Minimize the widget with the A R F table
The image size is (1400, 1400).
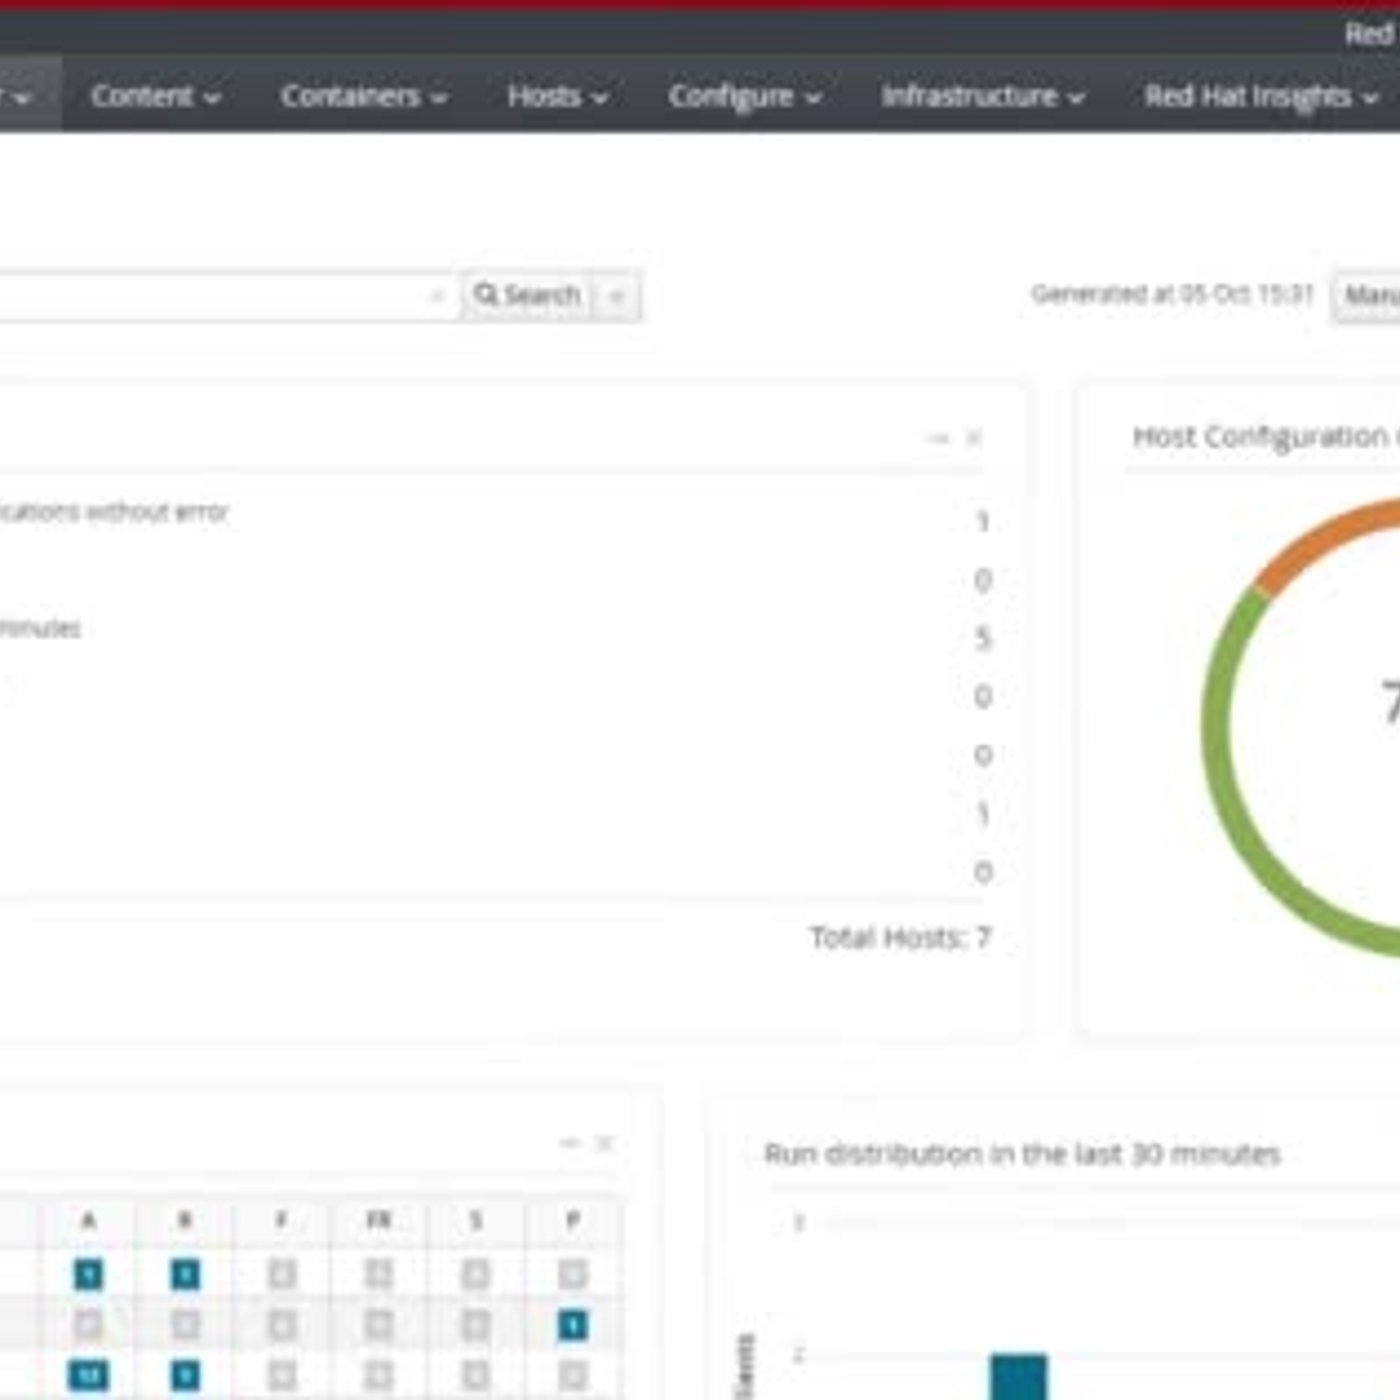[570, 1143]
